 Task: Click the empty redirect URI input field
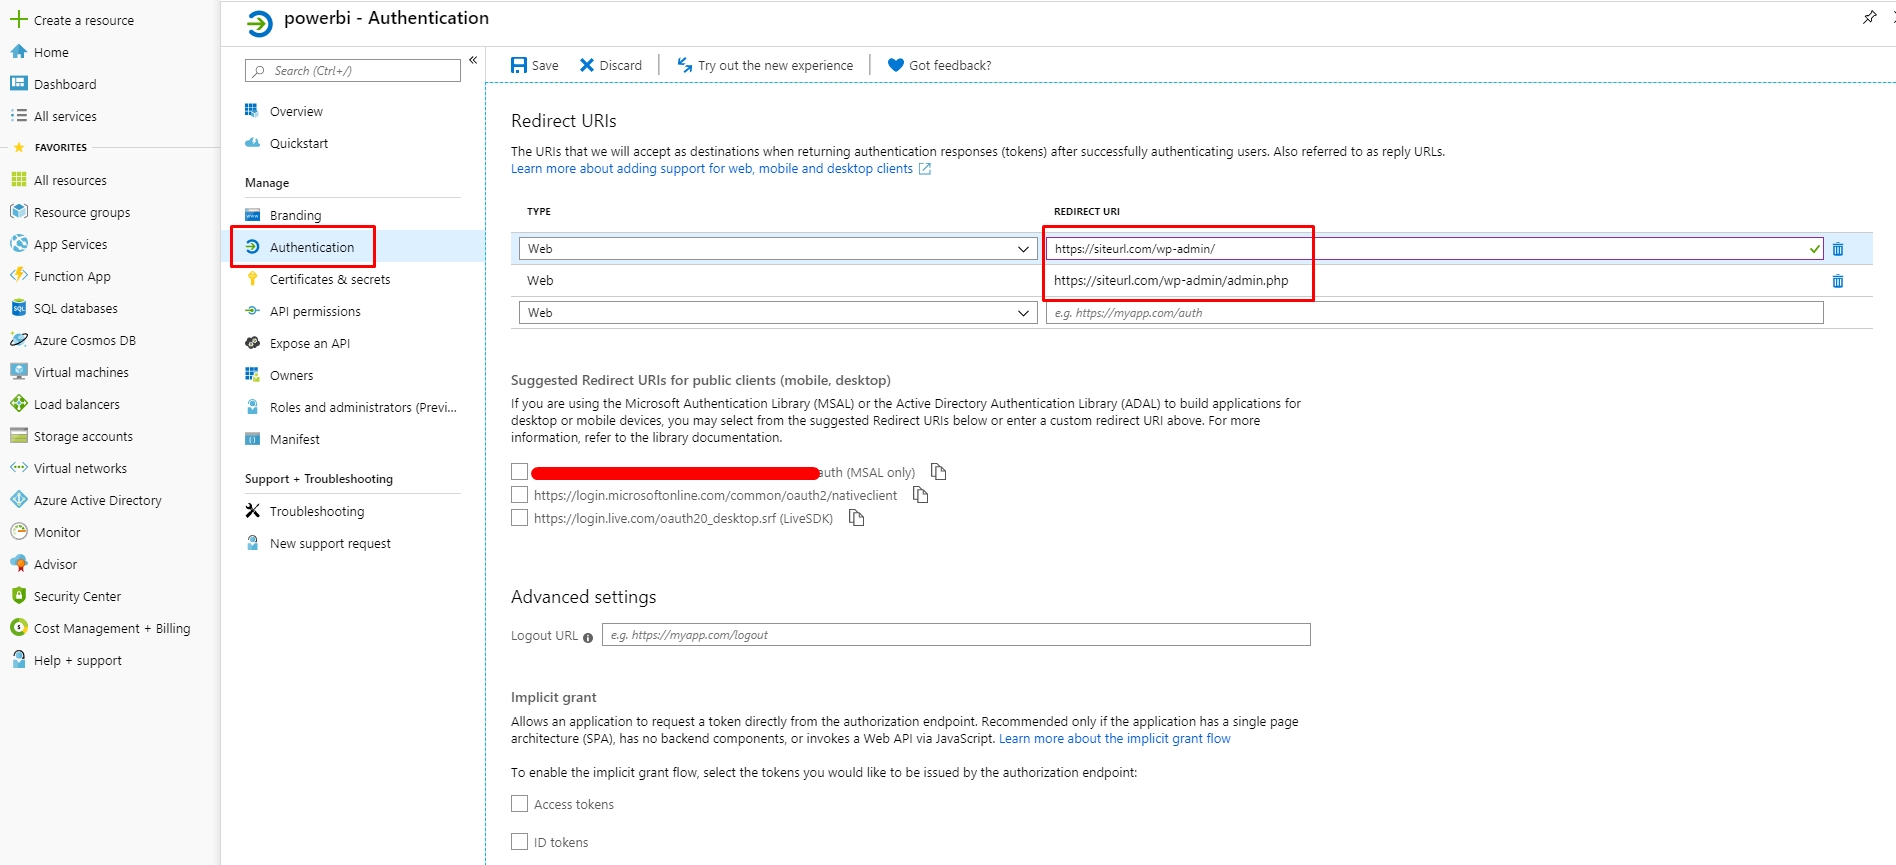pos(1434,312)
